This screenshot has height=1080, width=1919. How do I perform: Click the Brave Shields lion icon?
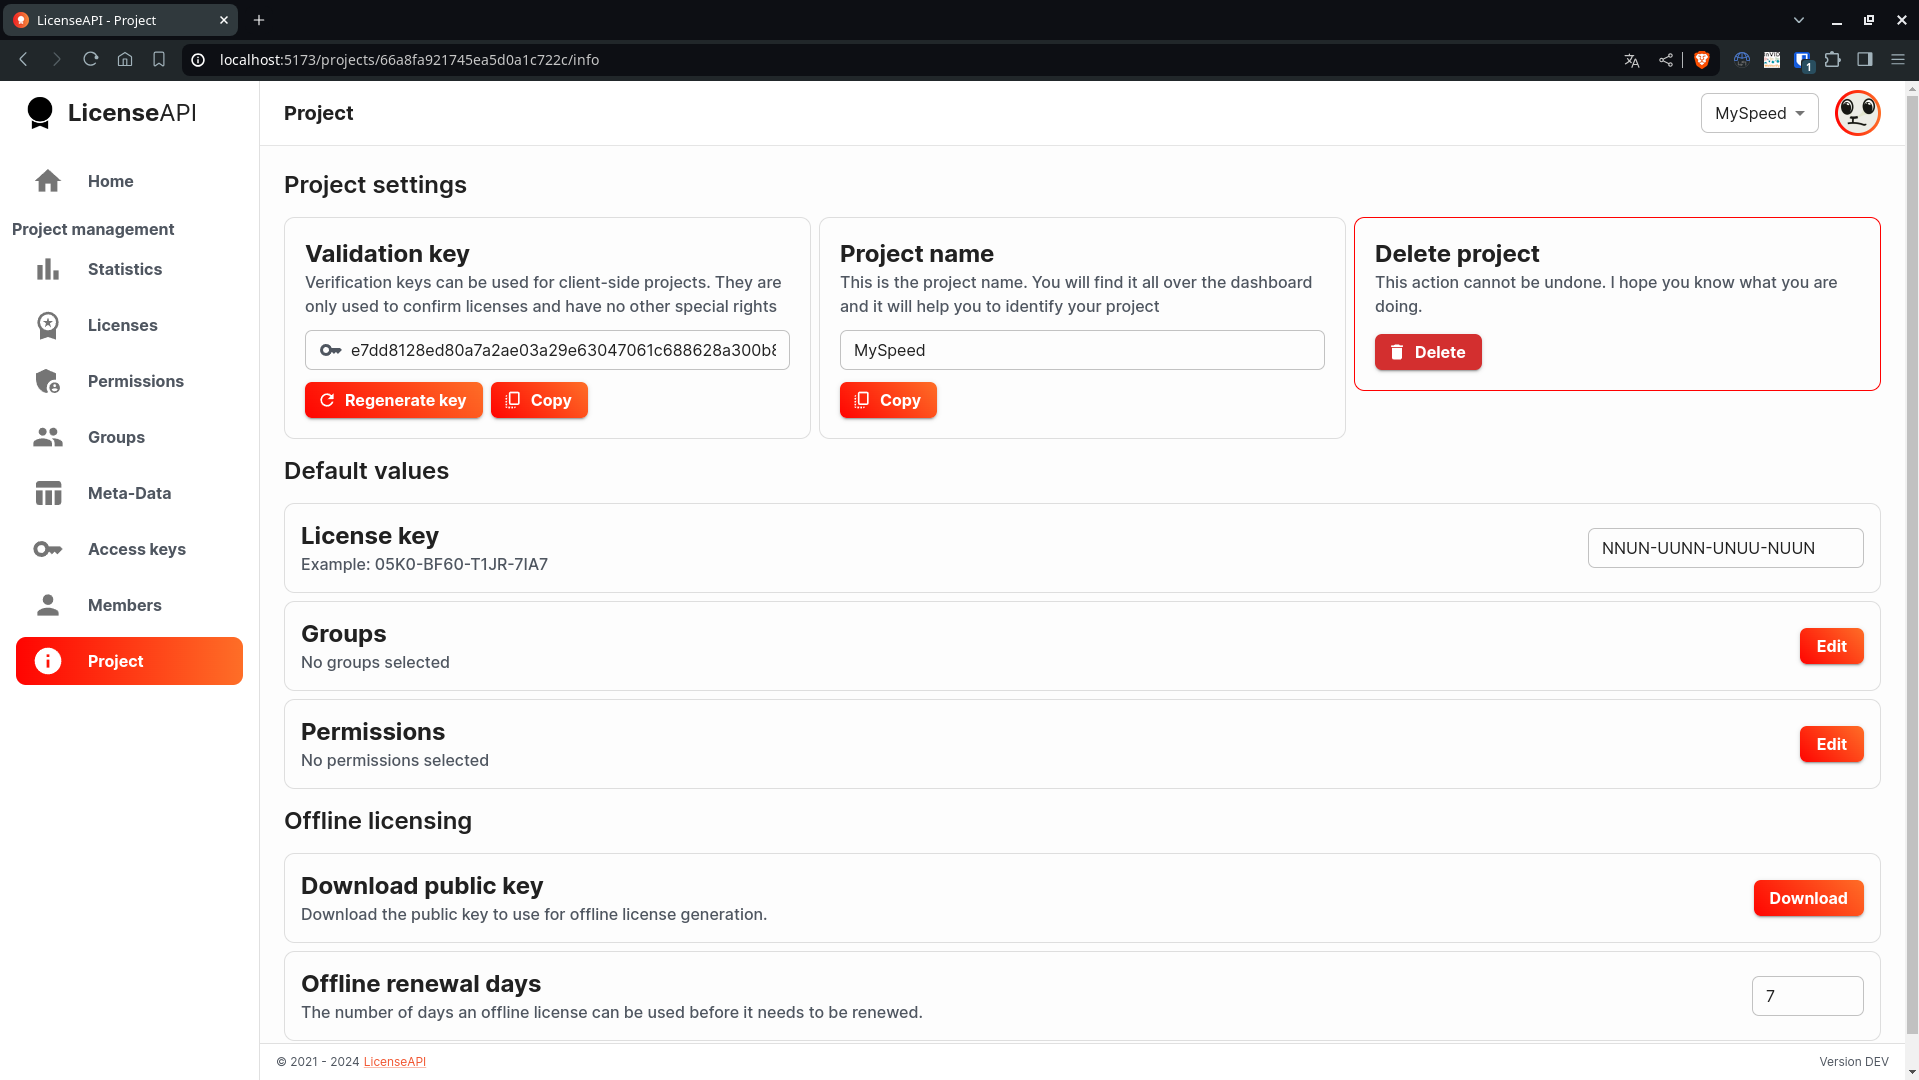1701,60
